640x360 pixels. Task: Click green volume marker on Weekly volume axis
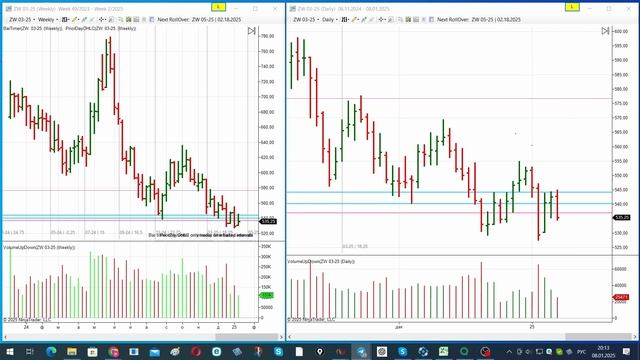[267, 295]
